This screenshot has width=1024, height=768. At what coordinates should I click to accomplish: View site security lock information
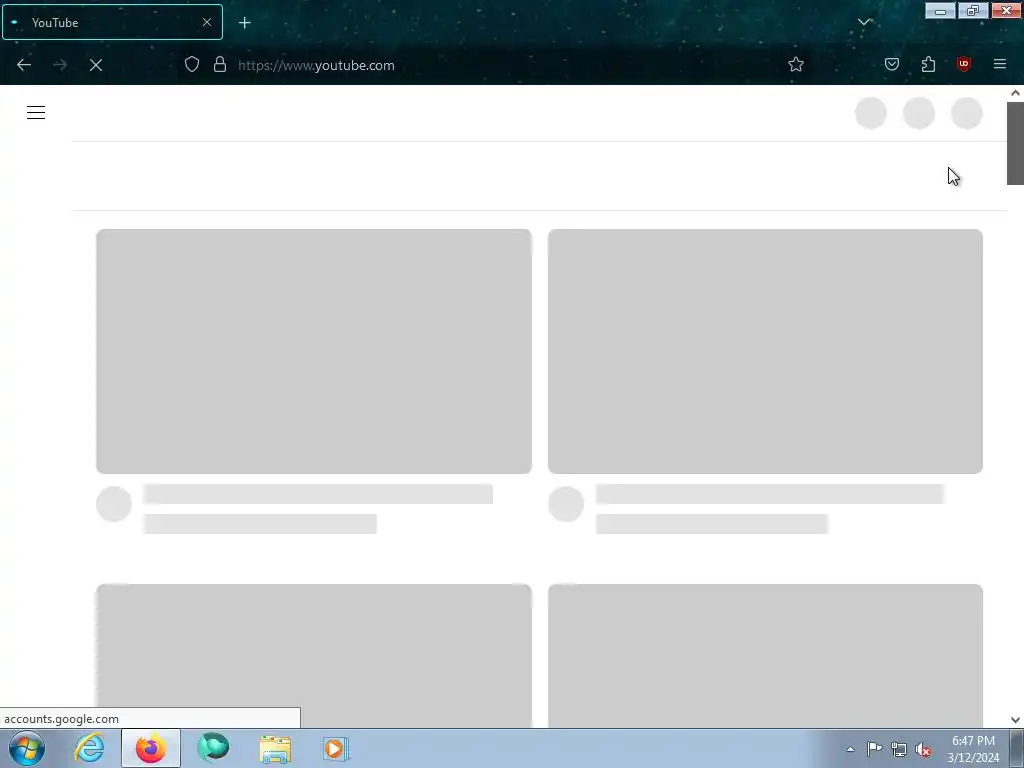pos(220,64)
